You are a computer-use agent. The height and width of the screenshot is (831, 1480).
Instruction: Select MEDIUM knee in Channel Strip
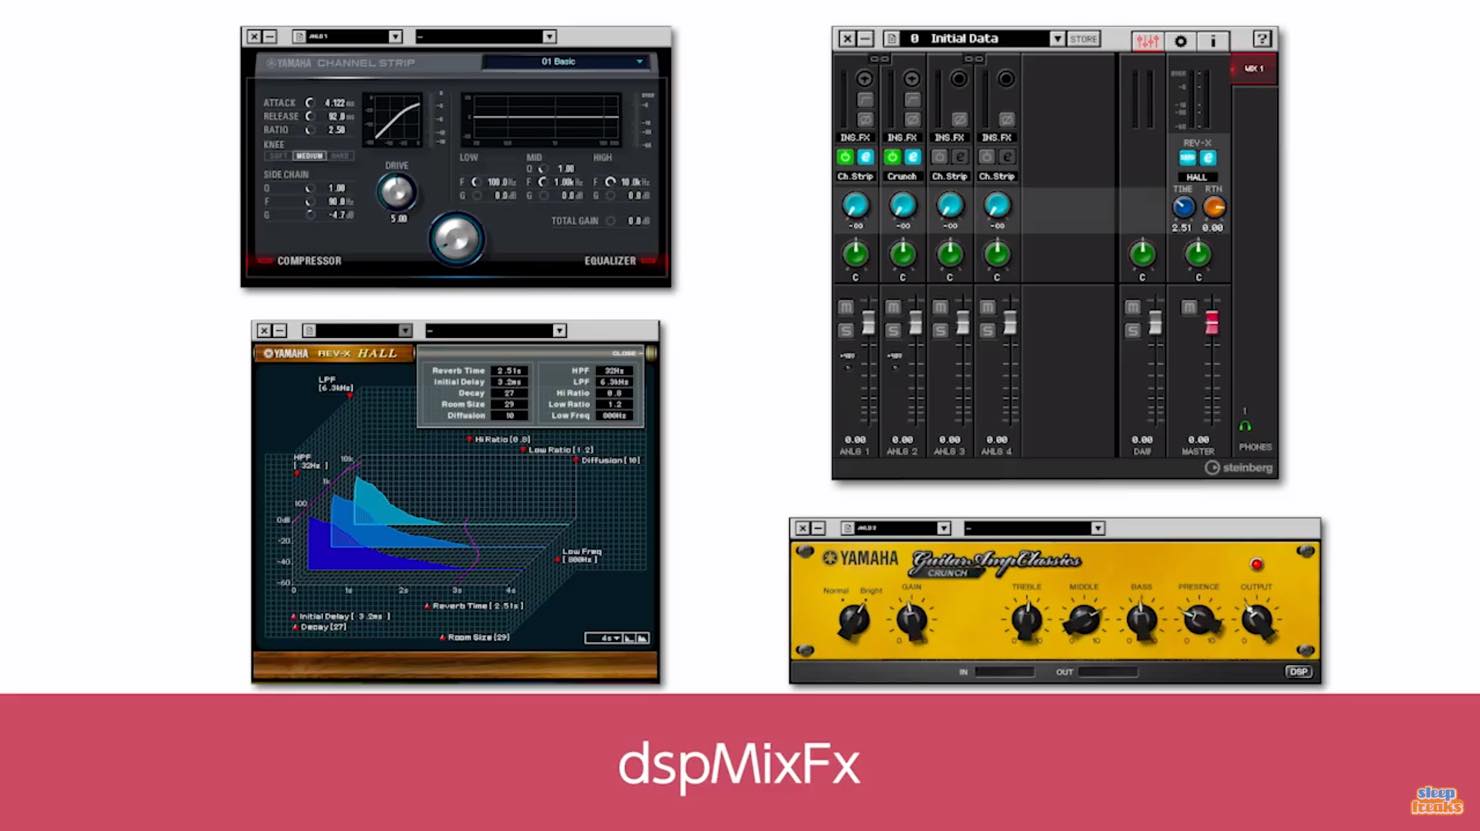(309, 156)
